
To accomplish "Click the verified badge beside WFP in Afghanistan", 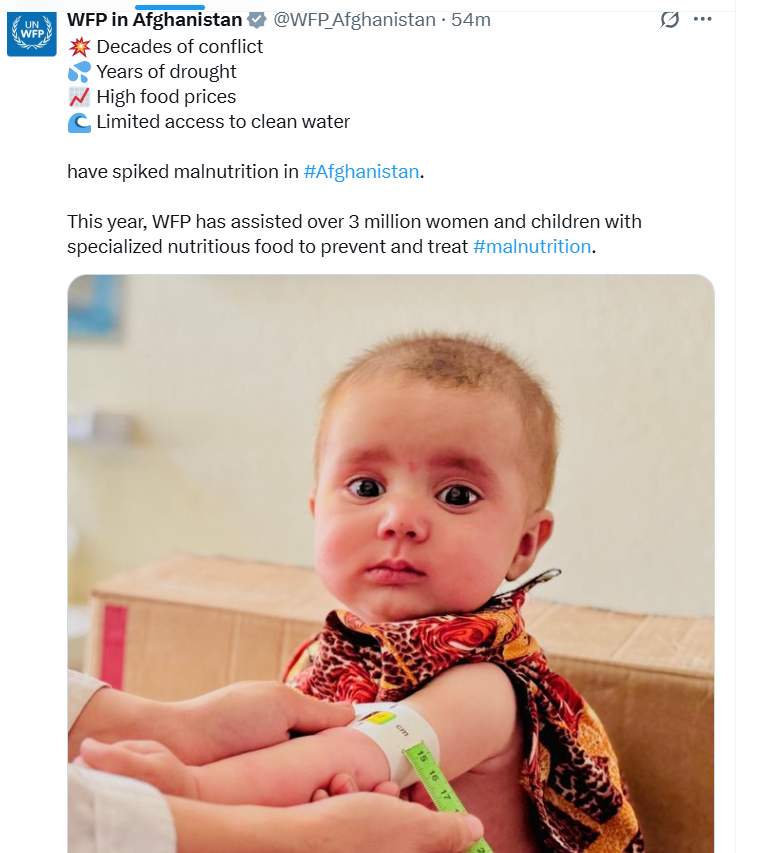I will point(257,20).
